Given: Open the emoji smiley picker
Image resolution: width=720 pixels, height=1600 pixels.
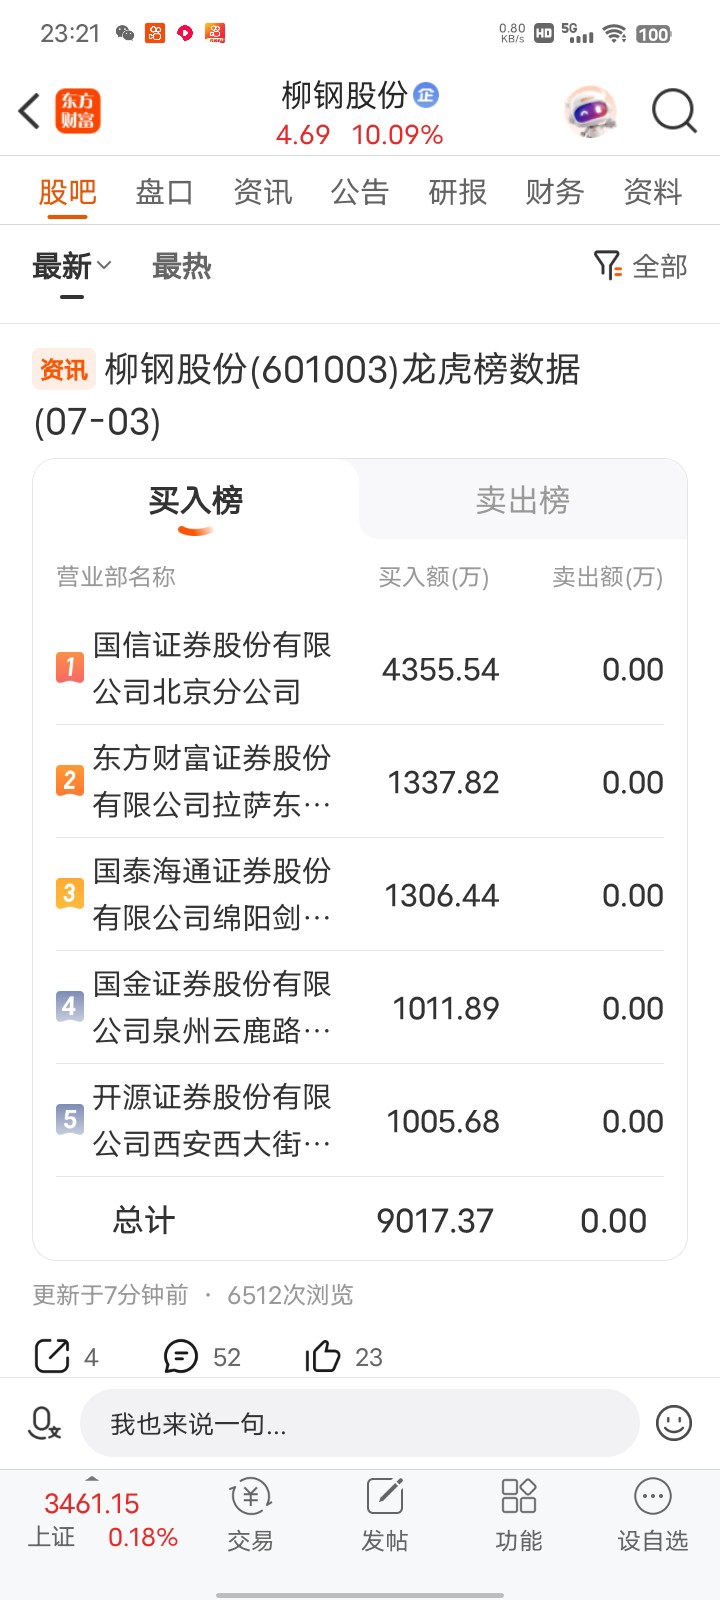Looking at the screenshot, I should [674, 1423].
